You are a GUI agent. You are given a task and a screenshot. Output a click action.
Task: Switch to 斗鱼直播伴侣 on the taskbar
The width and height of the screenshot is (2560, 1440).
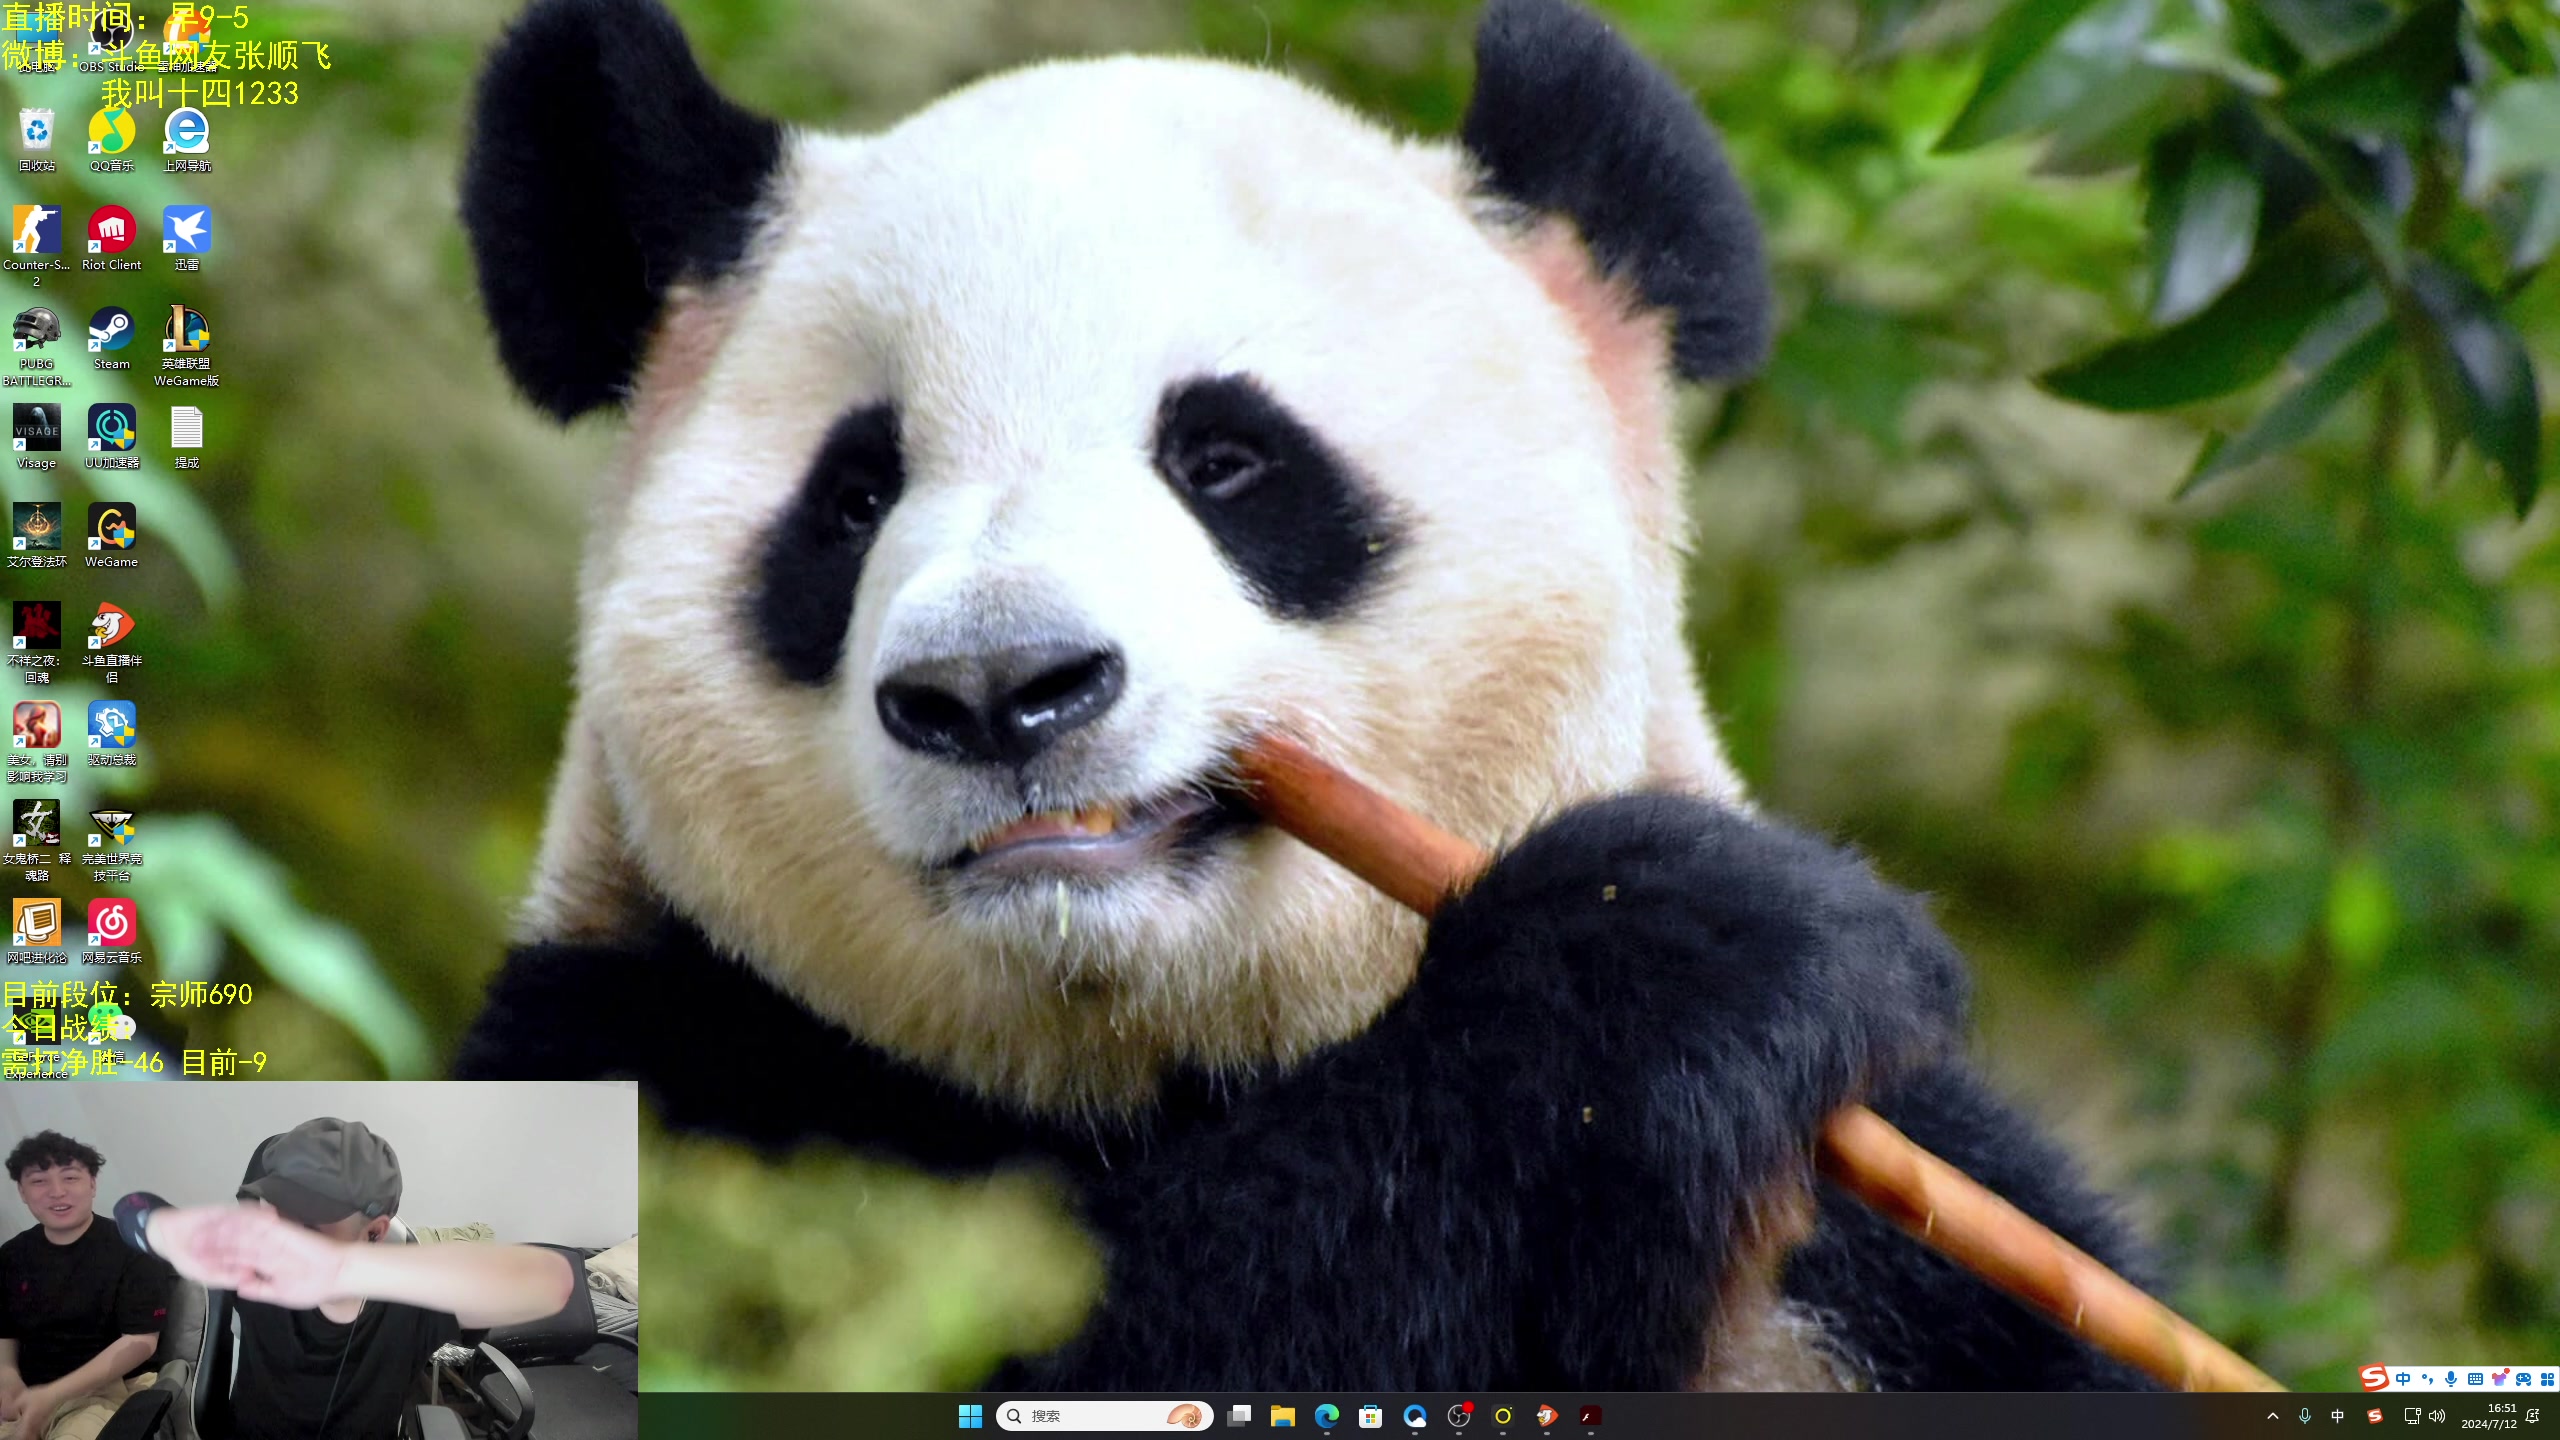[x=1547, y=1416]
